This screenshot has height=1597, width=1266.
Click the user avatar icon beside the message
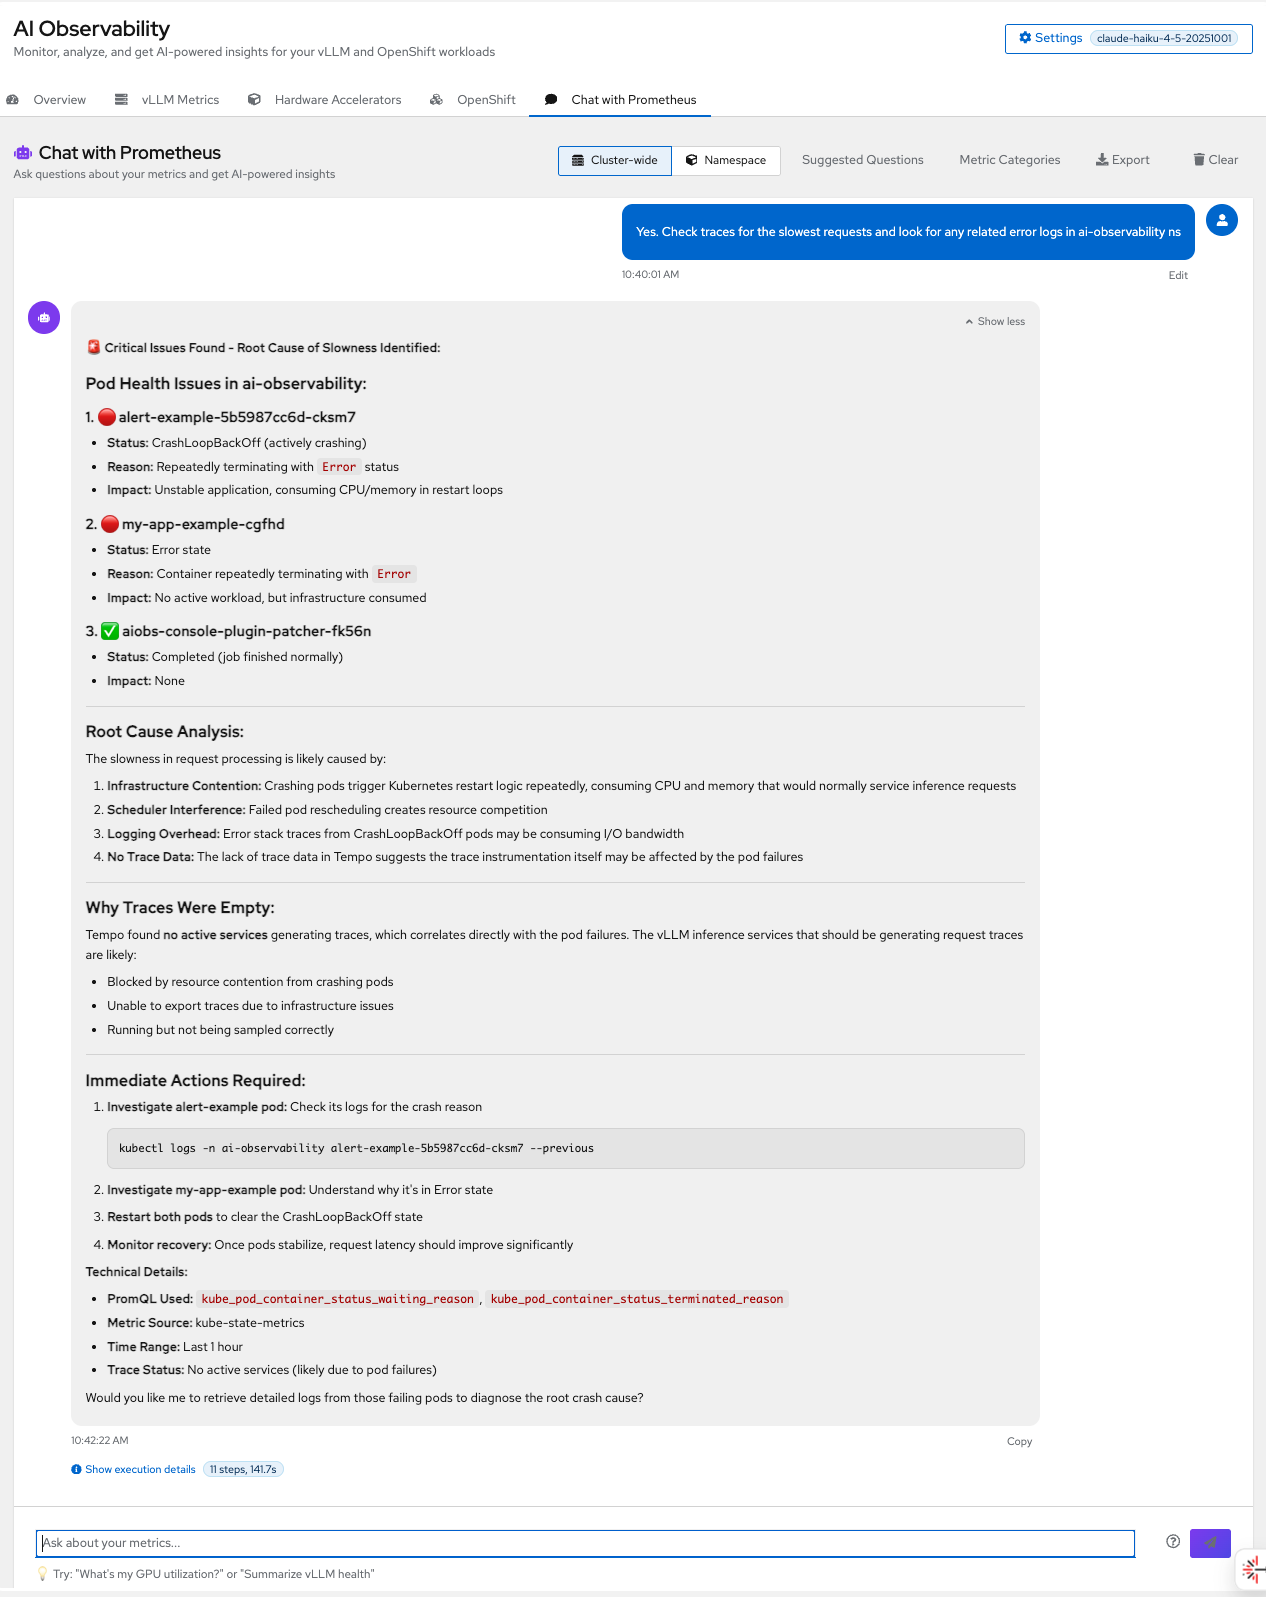point(1222,220)
